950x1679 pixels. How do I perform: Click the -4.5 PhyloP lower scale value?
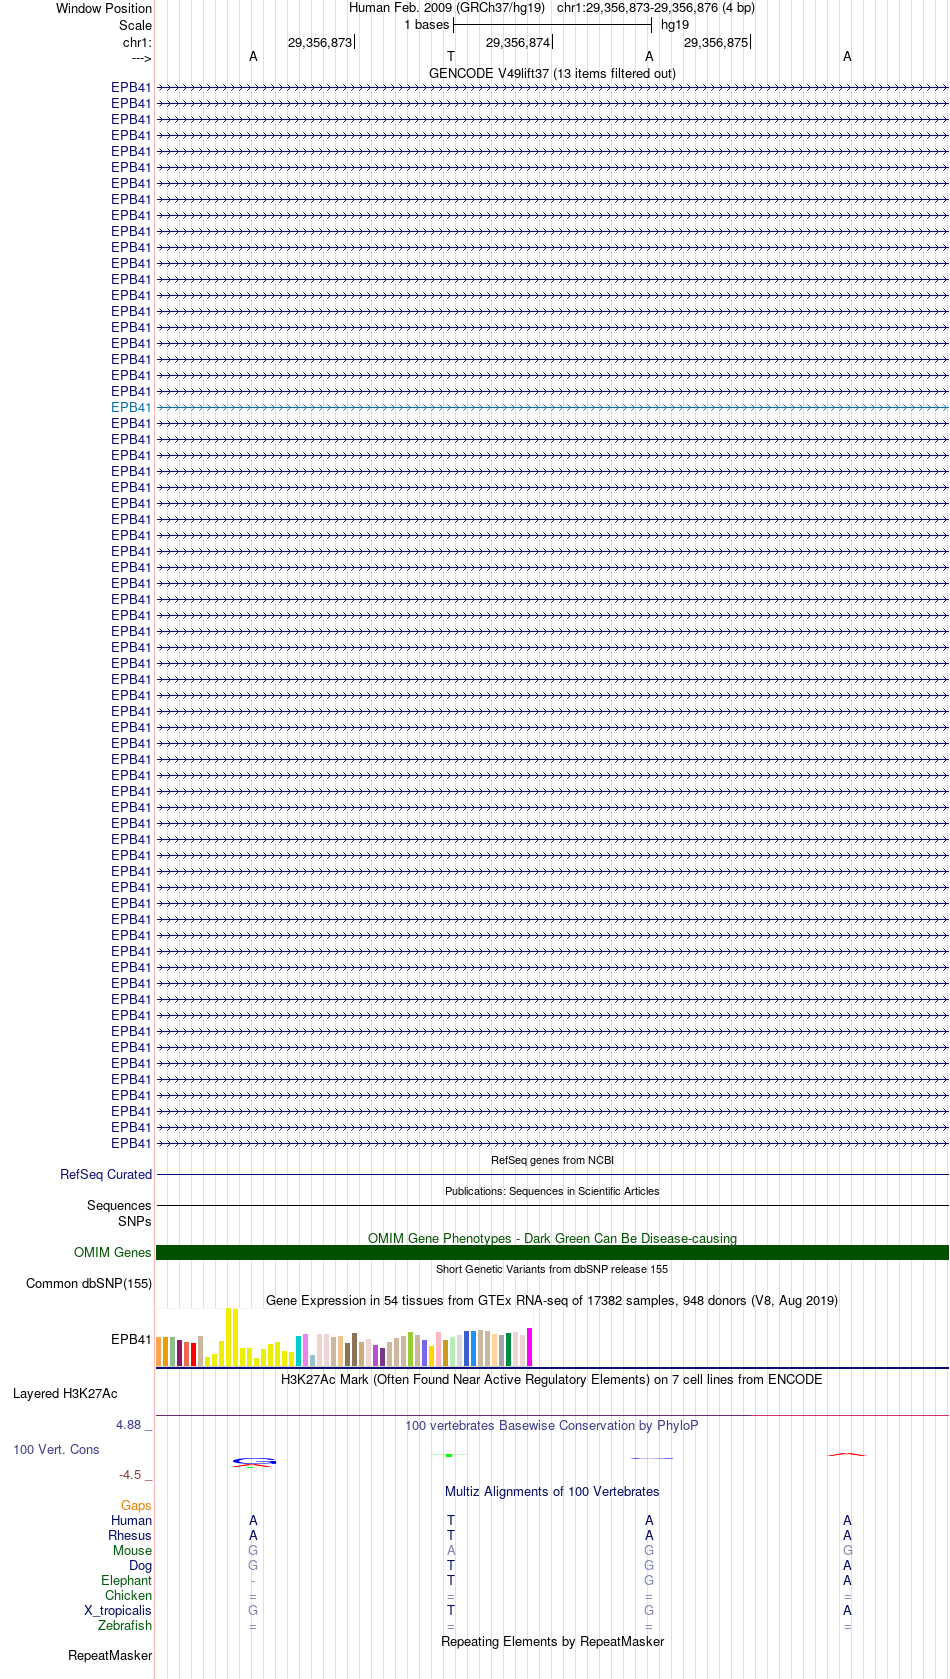[130, 1474]
